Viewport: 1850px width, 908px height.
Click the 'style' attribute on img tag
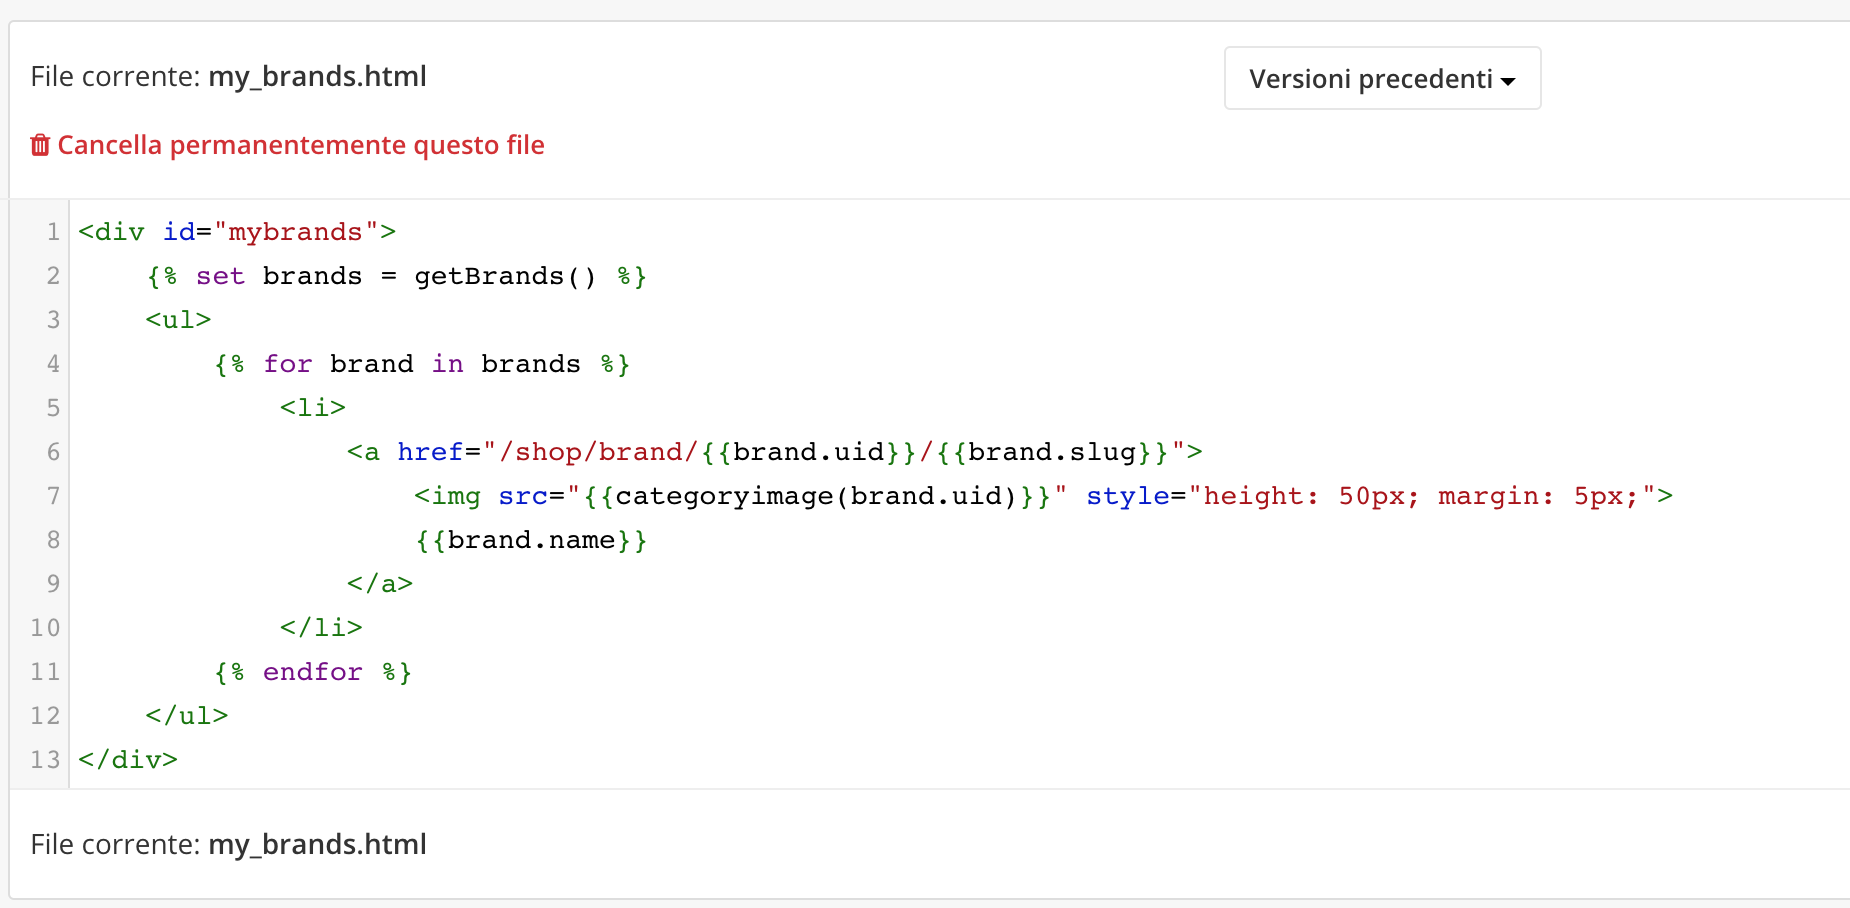pos(1127,496)
